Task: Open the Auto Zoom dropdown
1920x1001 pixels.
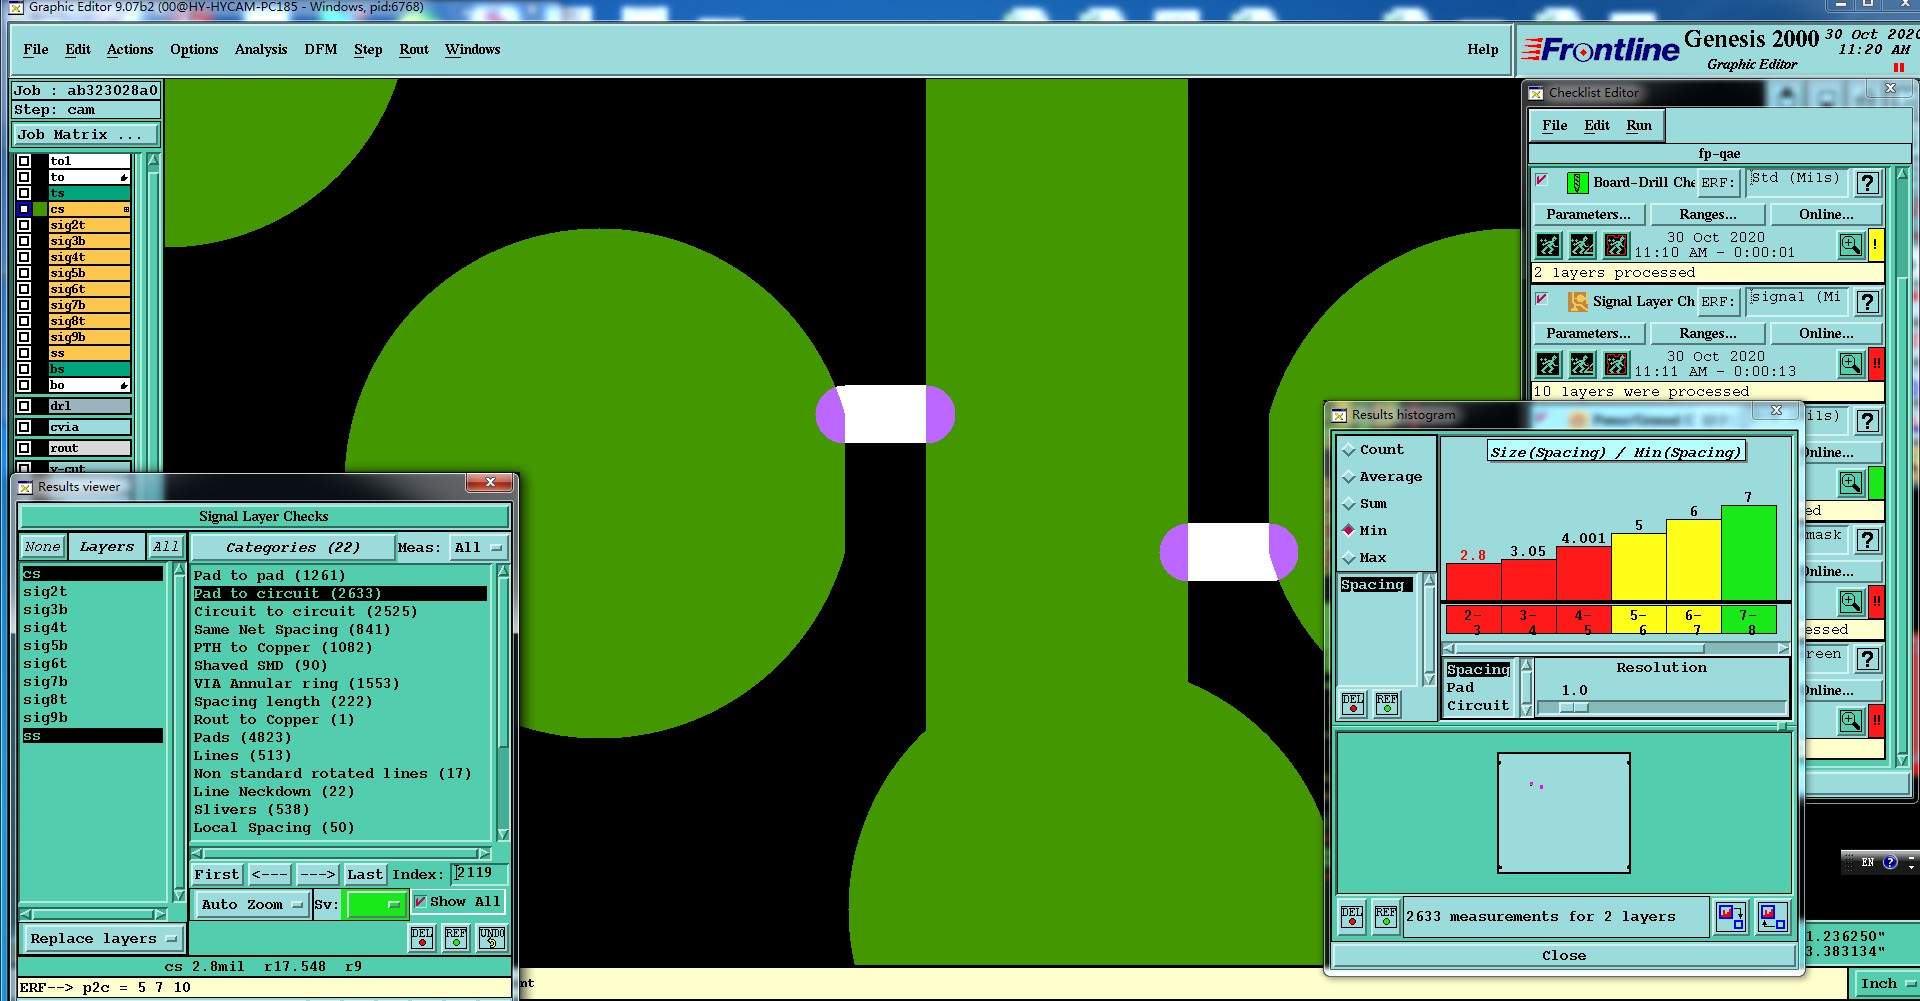Action: [x=251, y=904]
